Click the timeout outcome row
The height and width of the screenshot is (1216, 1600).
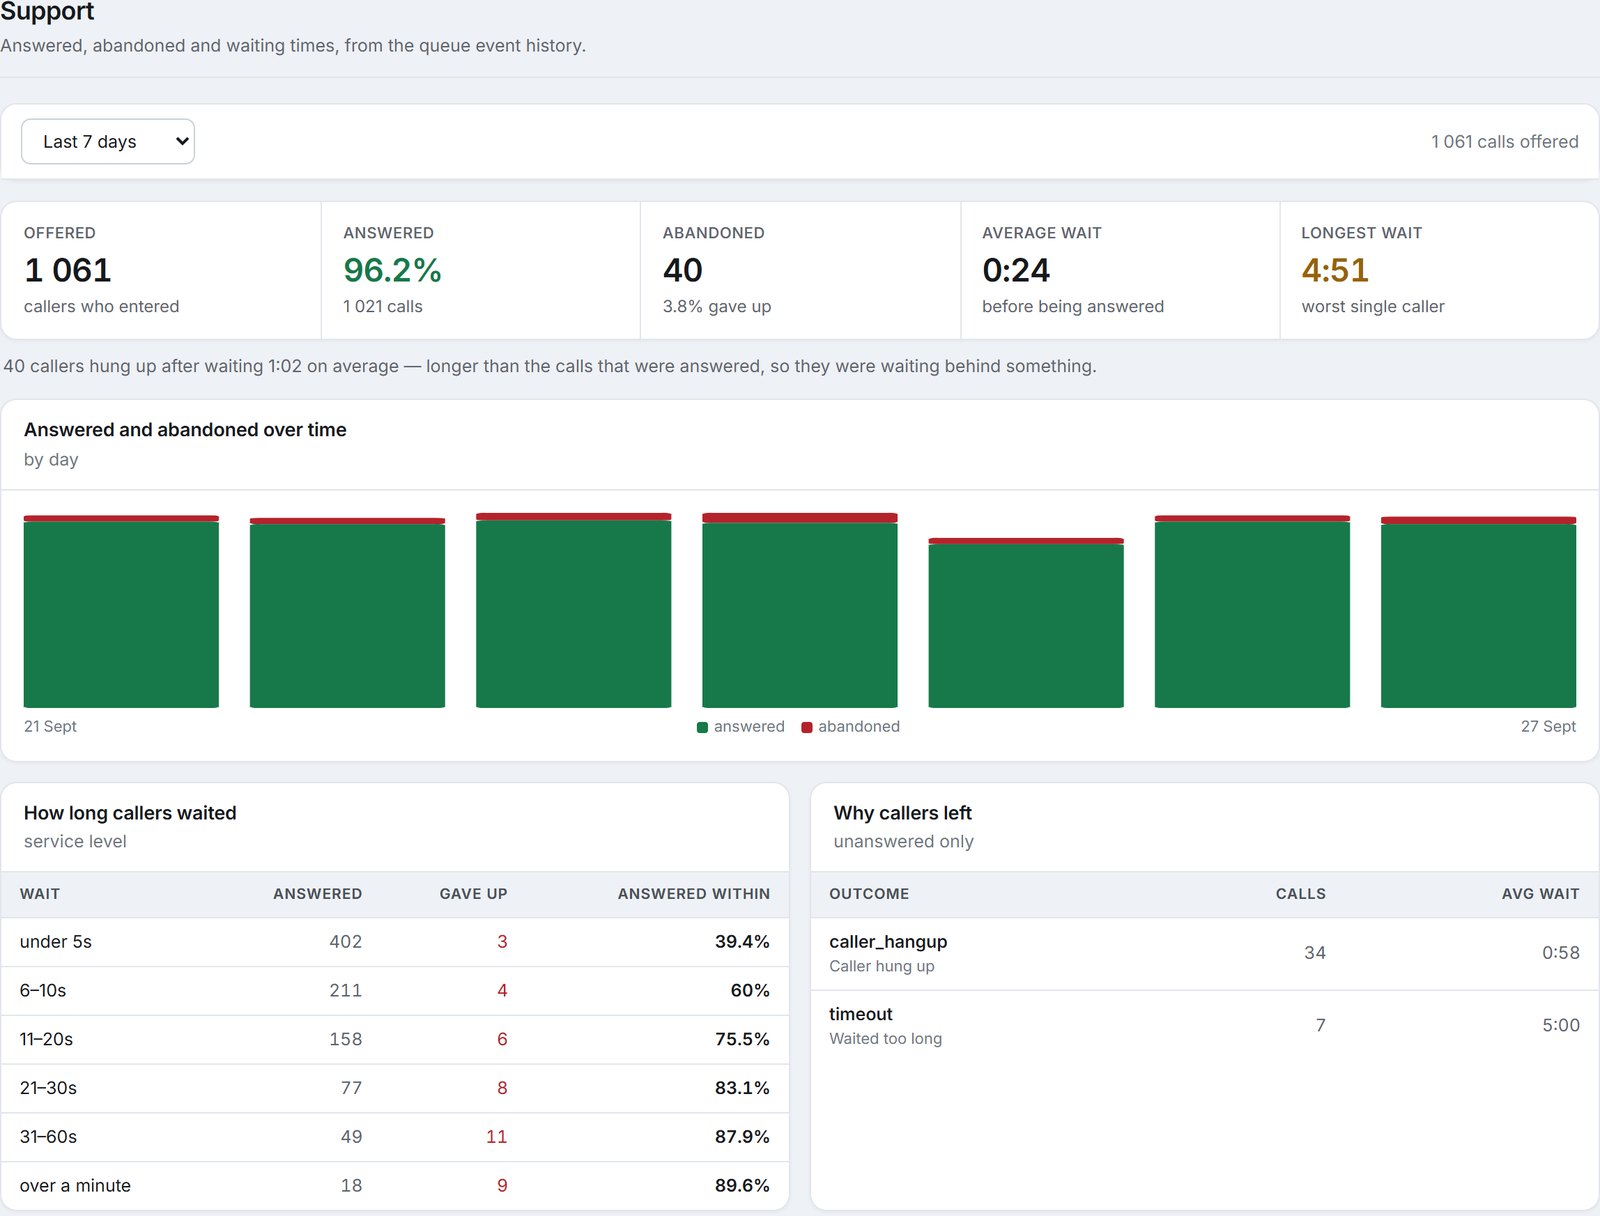click(1204, 1026)
